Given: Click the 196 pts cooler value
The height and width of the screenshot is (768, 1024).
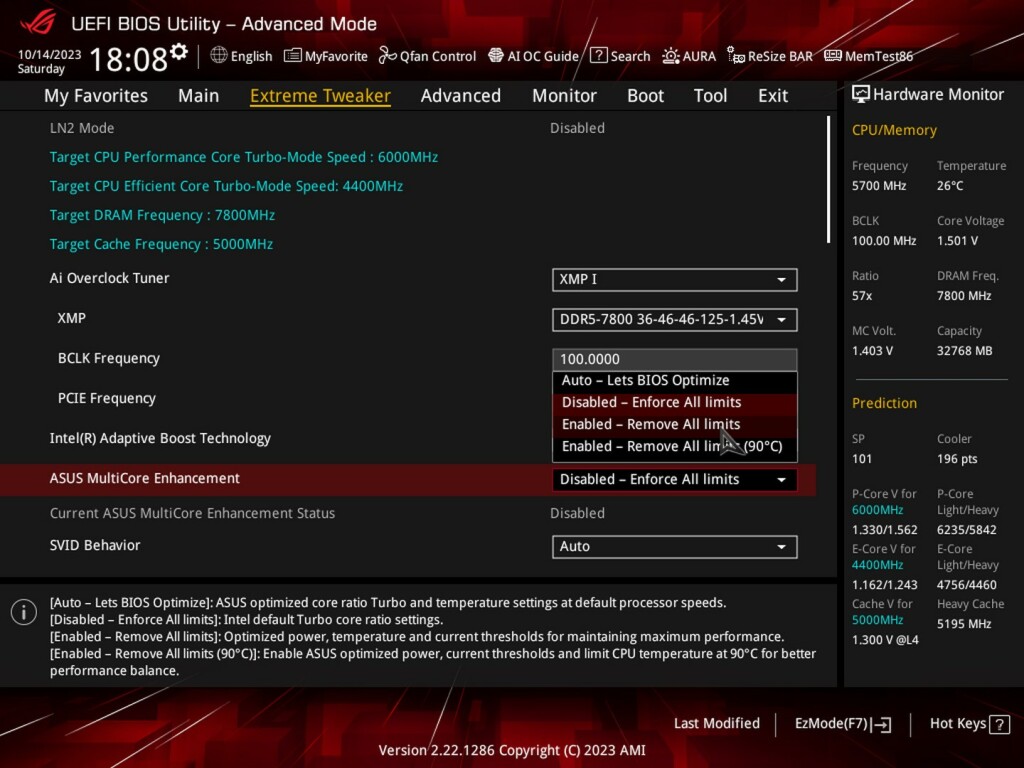Looking at the screenshot, I should 957,459.
